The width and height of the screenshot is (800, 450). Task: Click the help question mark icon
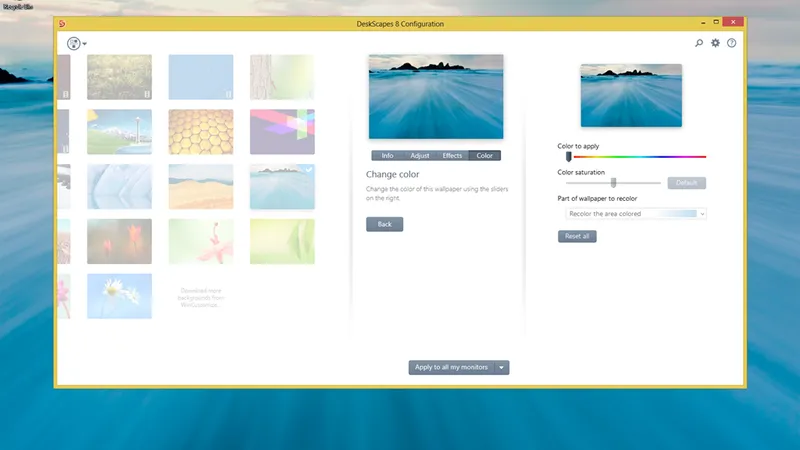731,43
